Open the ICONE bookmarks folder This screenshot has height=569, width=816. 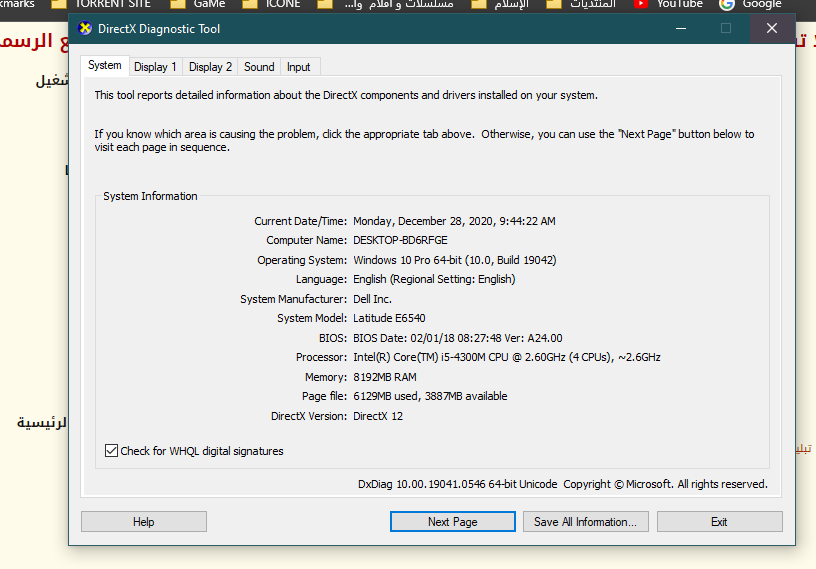click(x=271, y=4)
